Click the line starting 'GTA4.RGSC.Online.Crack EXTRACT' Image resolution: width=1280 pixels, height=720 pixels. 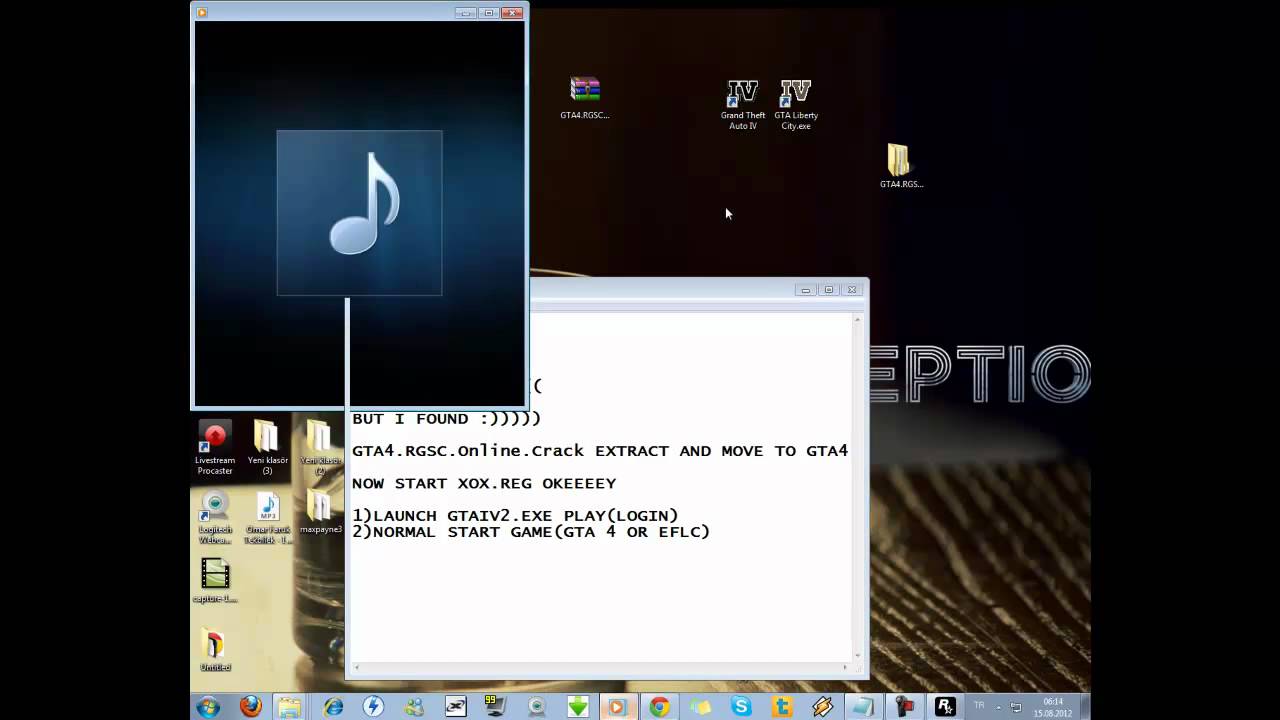pos(600,451)
